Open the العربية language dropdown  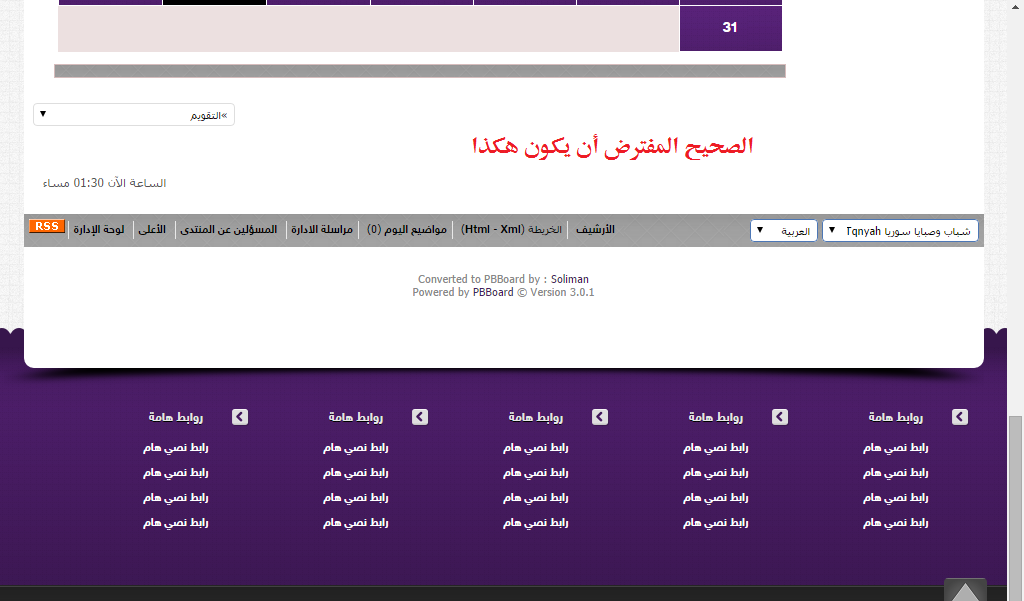784,231
